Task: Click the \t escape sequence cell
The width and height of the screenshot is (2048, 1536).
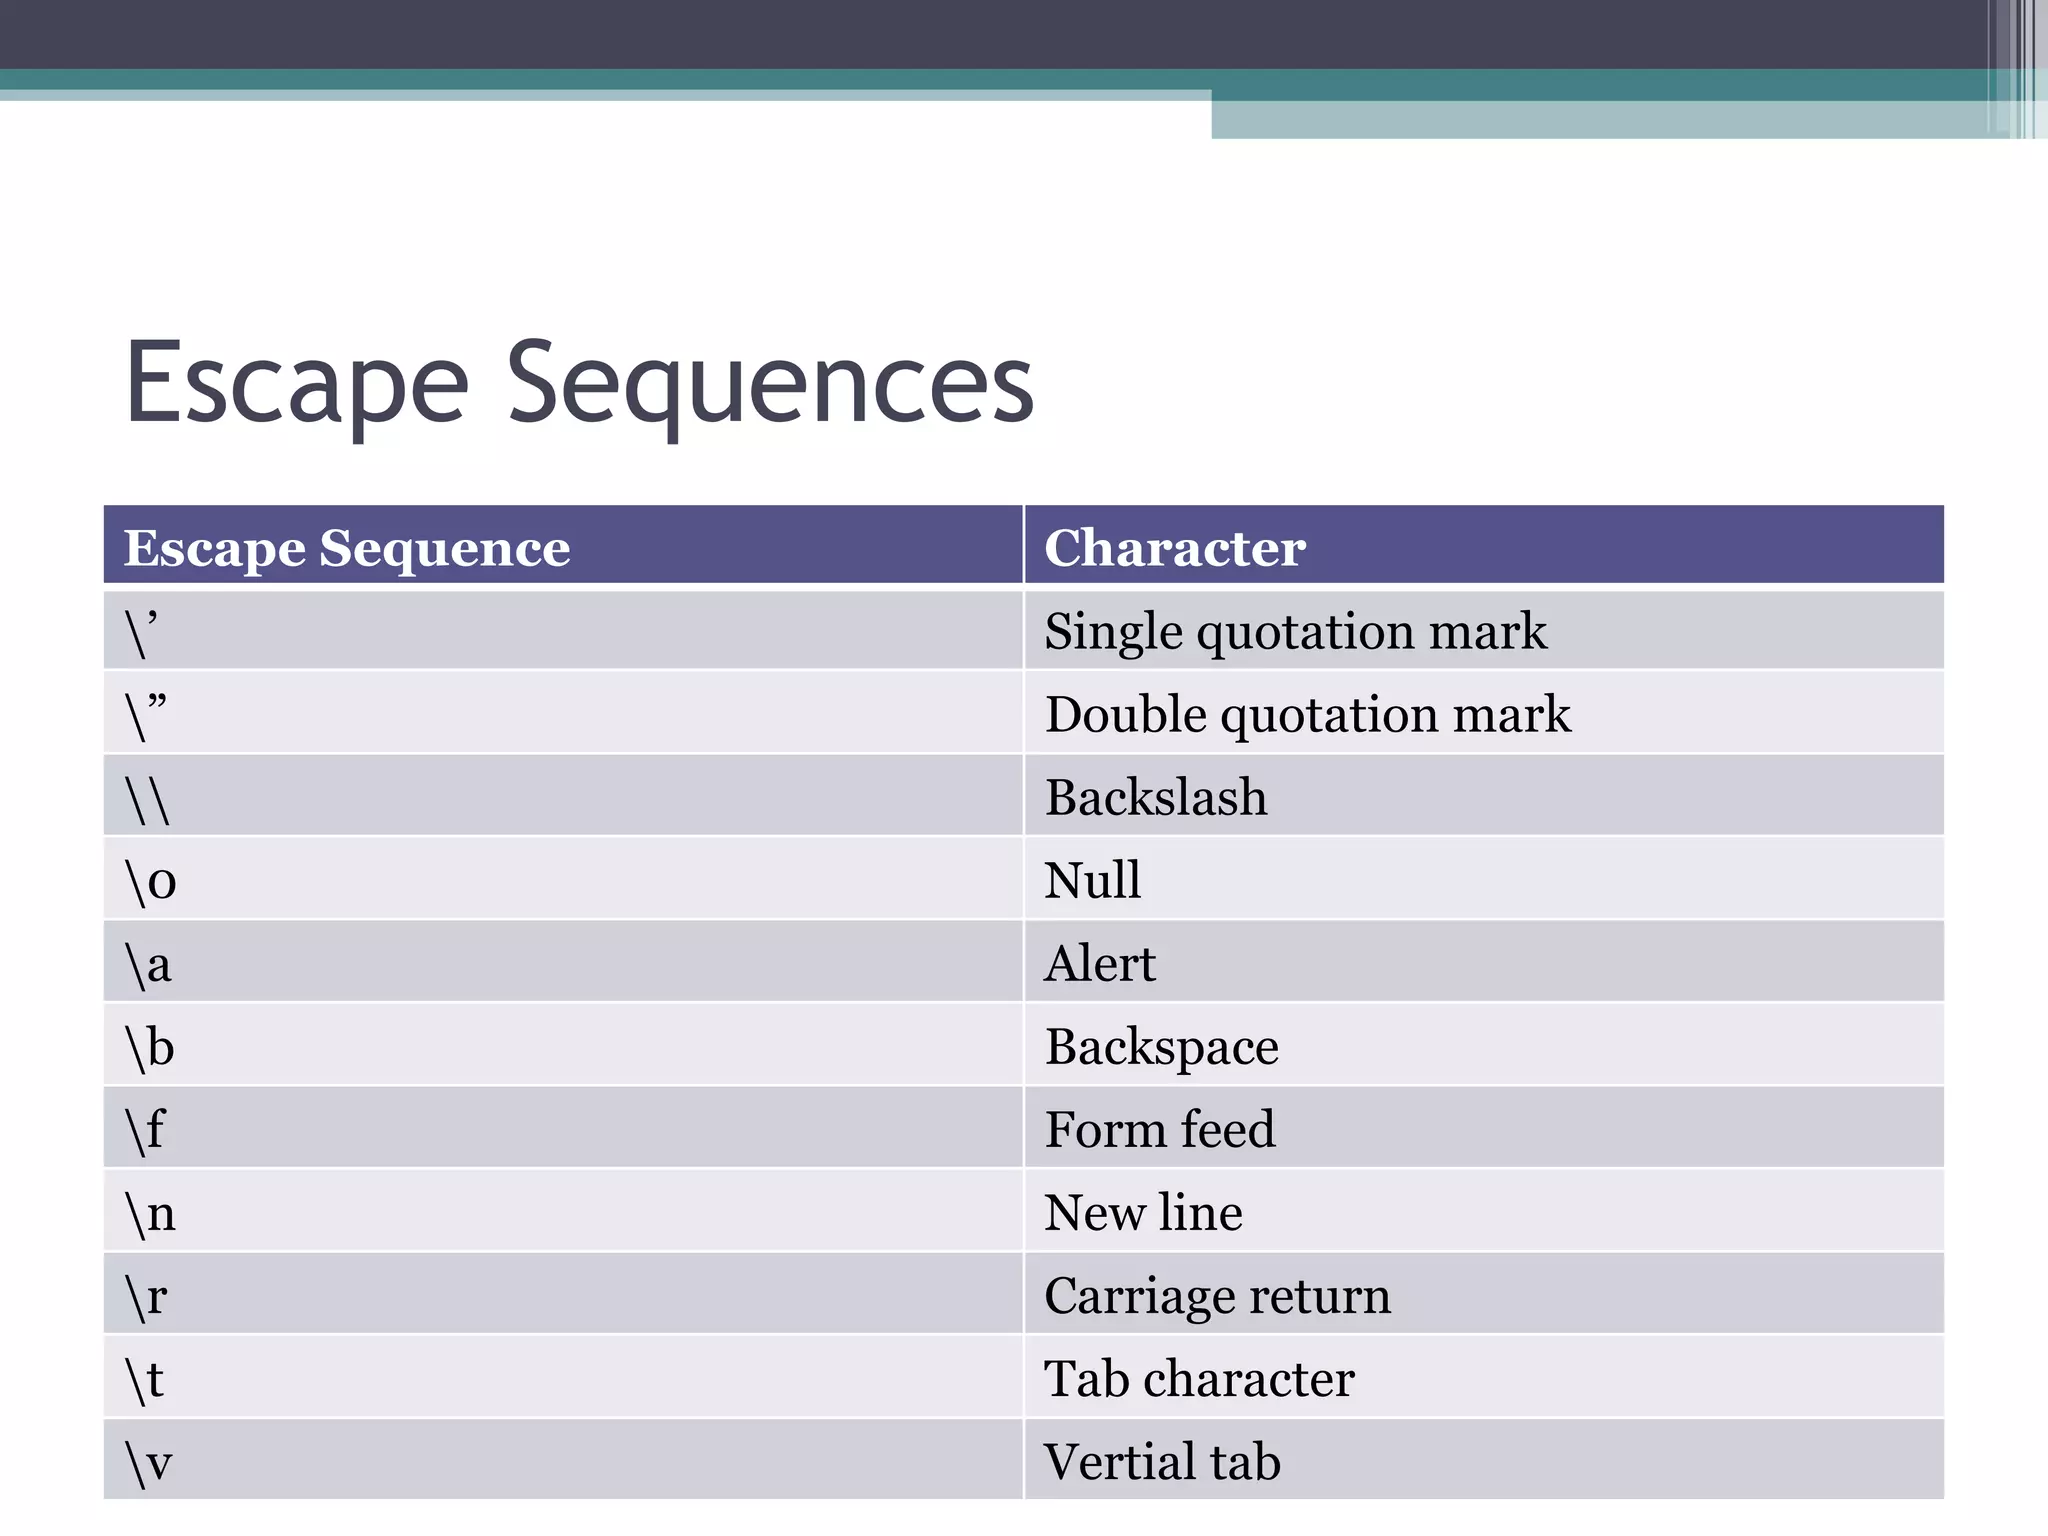Action: click(145, 1378)
